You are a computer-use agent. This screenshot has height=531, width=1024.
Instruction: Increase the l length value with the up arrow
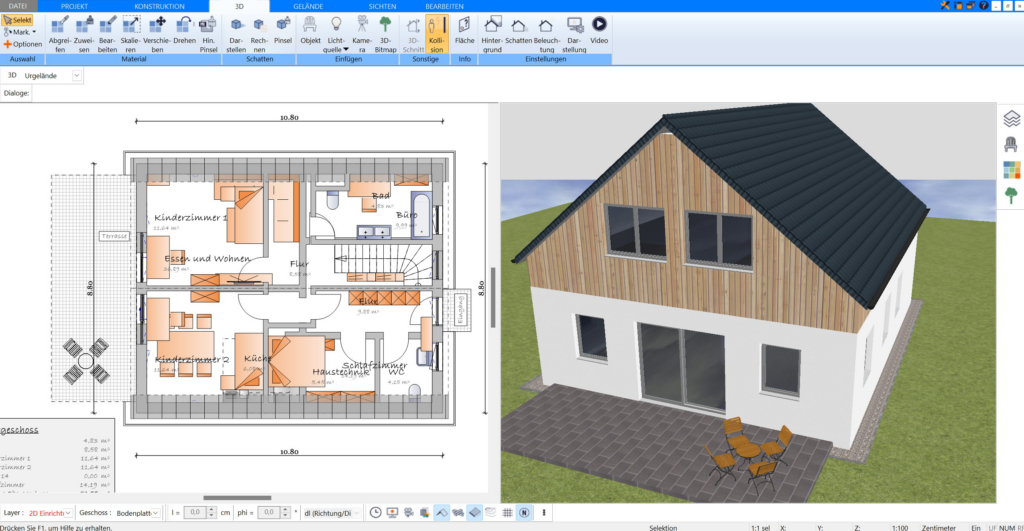click(x=212, y=510)
